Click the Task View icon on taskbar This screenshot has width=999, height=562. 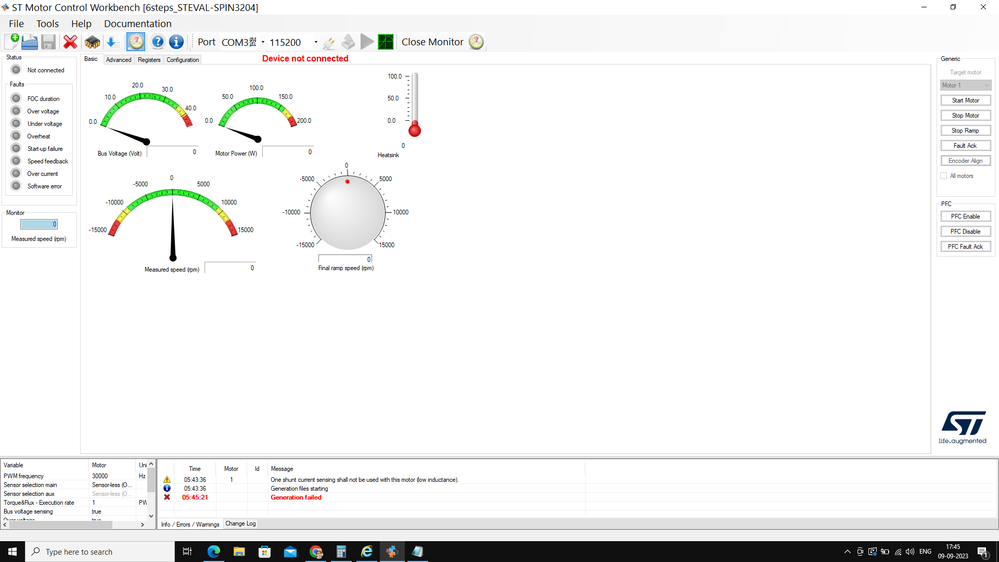tap(187, 552)
